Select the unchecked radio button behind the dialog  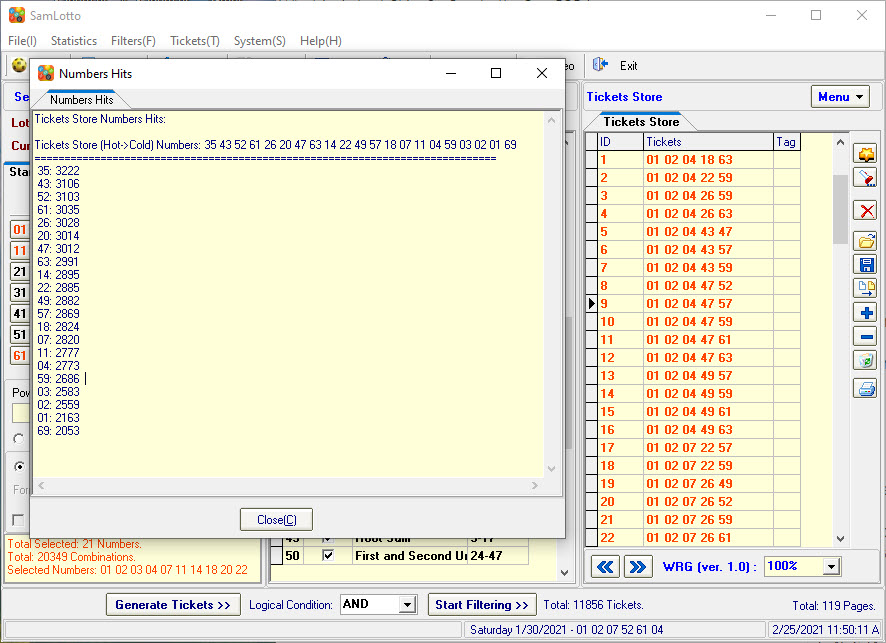(x=19, y=438)
